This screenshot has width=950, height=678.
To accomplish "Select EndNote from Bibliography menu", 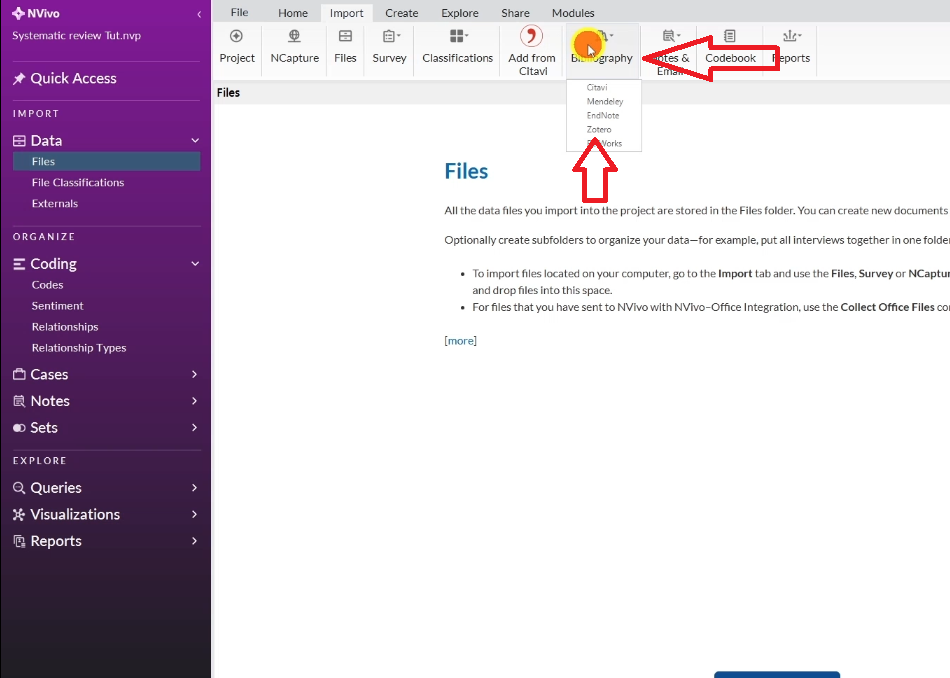I will [603, 115].
